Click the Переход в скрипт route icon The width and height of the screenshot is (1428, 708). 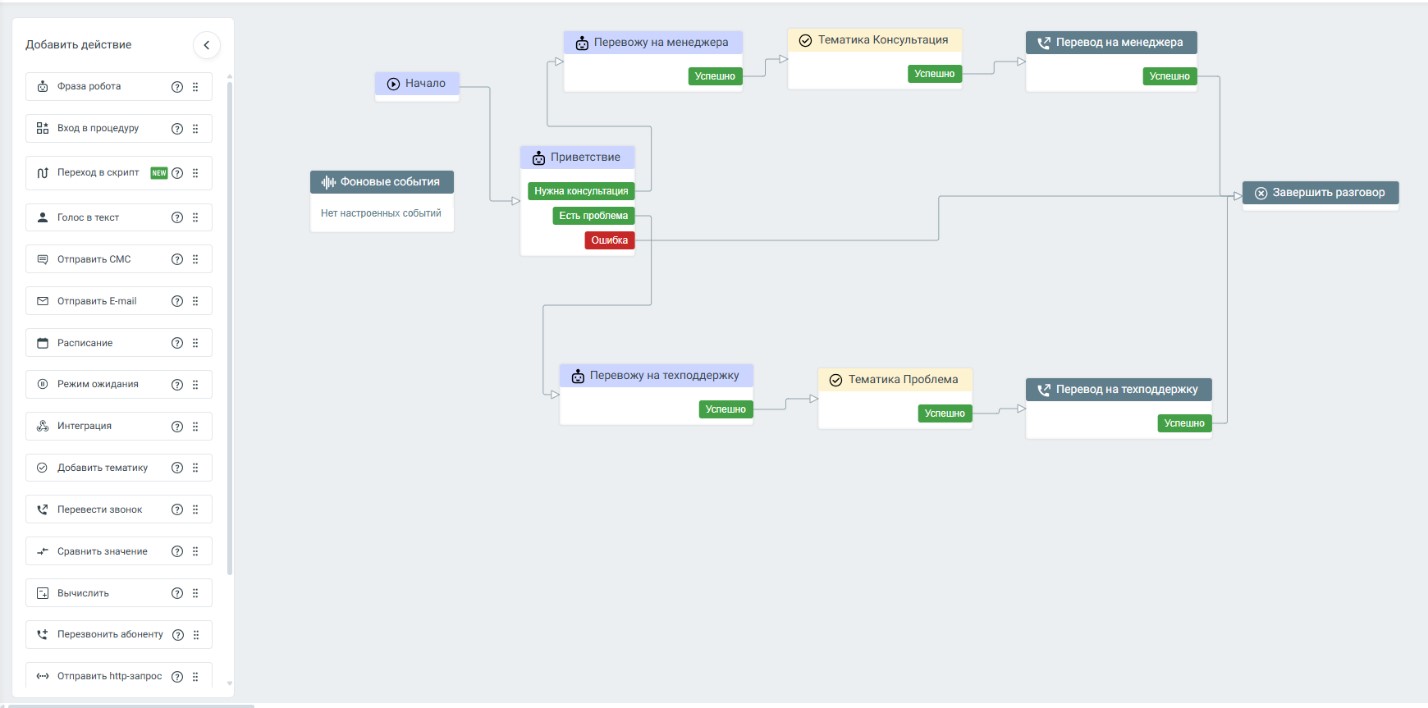(43, 173)
